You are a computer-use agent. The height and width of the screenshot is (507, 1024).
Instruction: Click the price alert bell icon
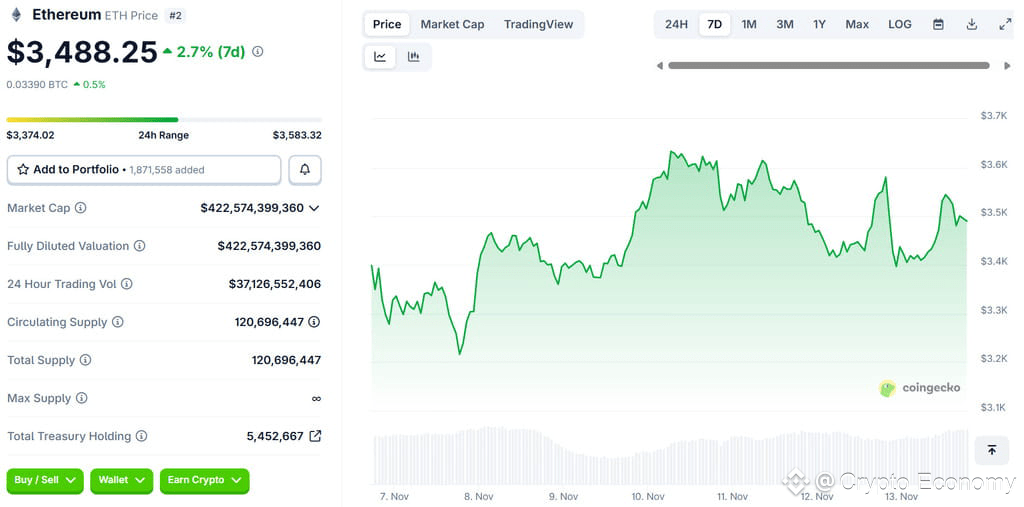point(305,170)
